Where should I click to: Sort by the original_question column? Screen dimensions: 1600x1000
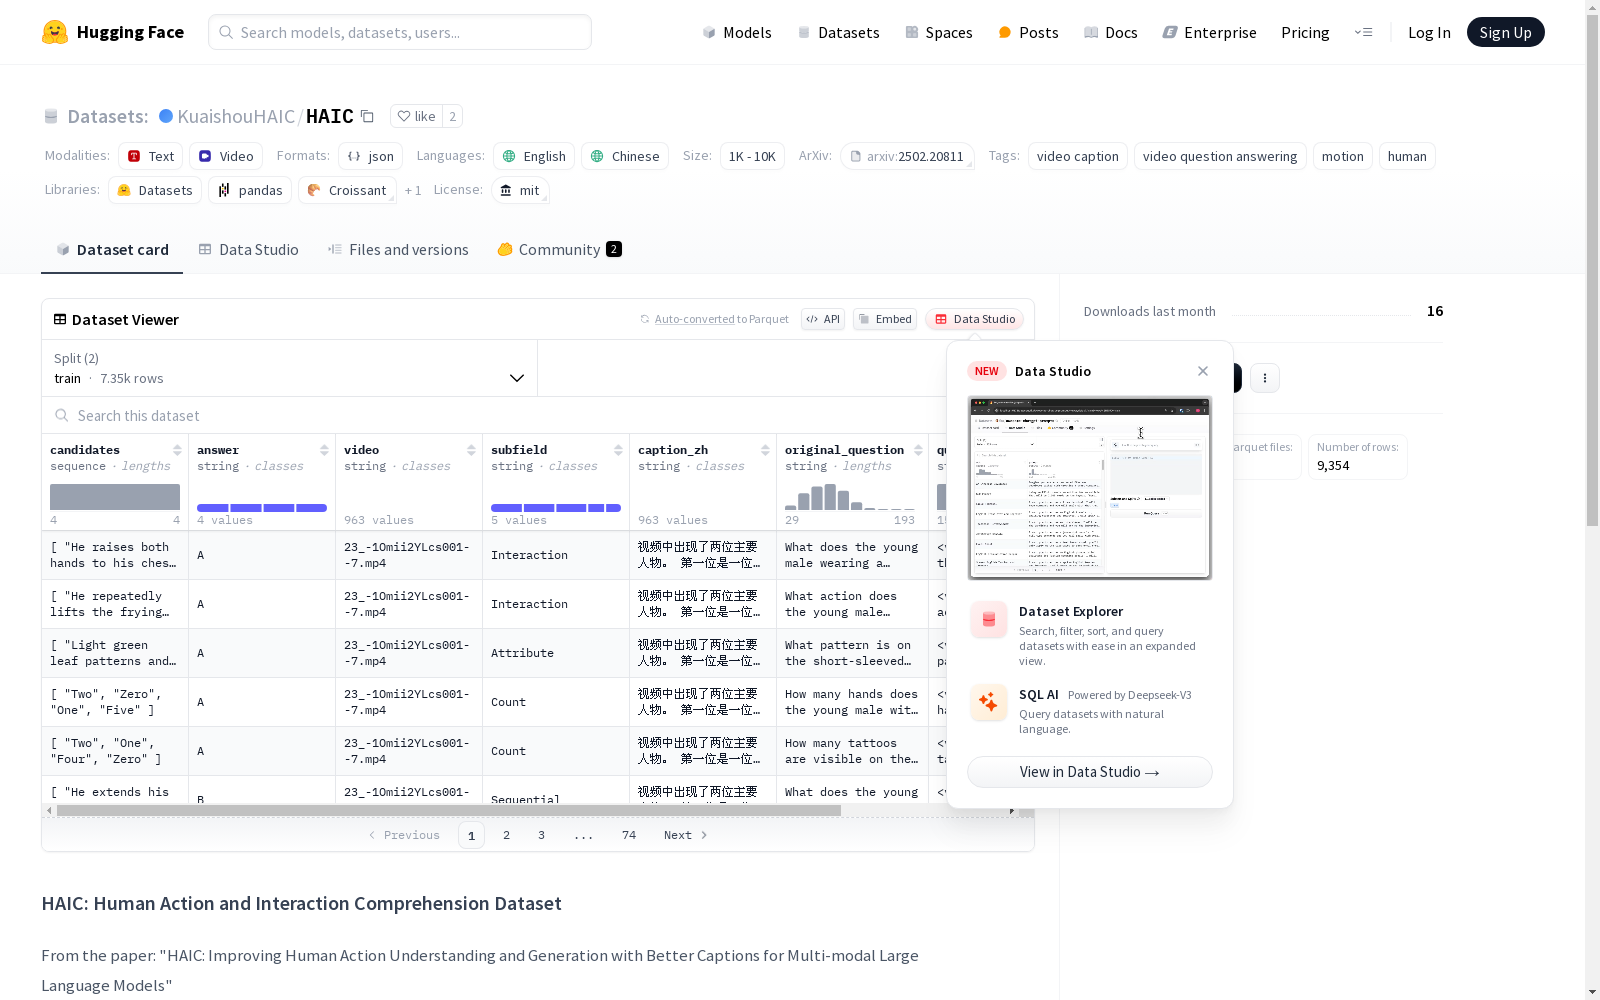(918, 450)
